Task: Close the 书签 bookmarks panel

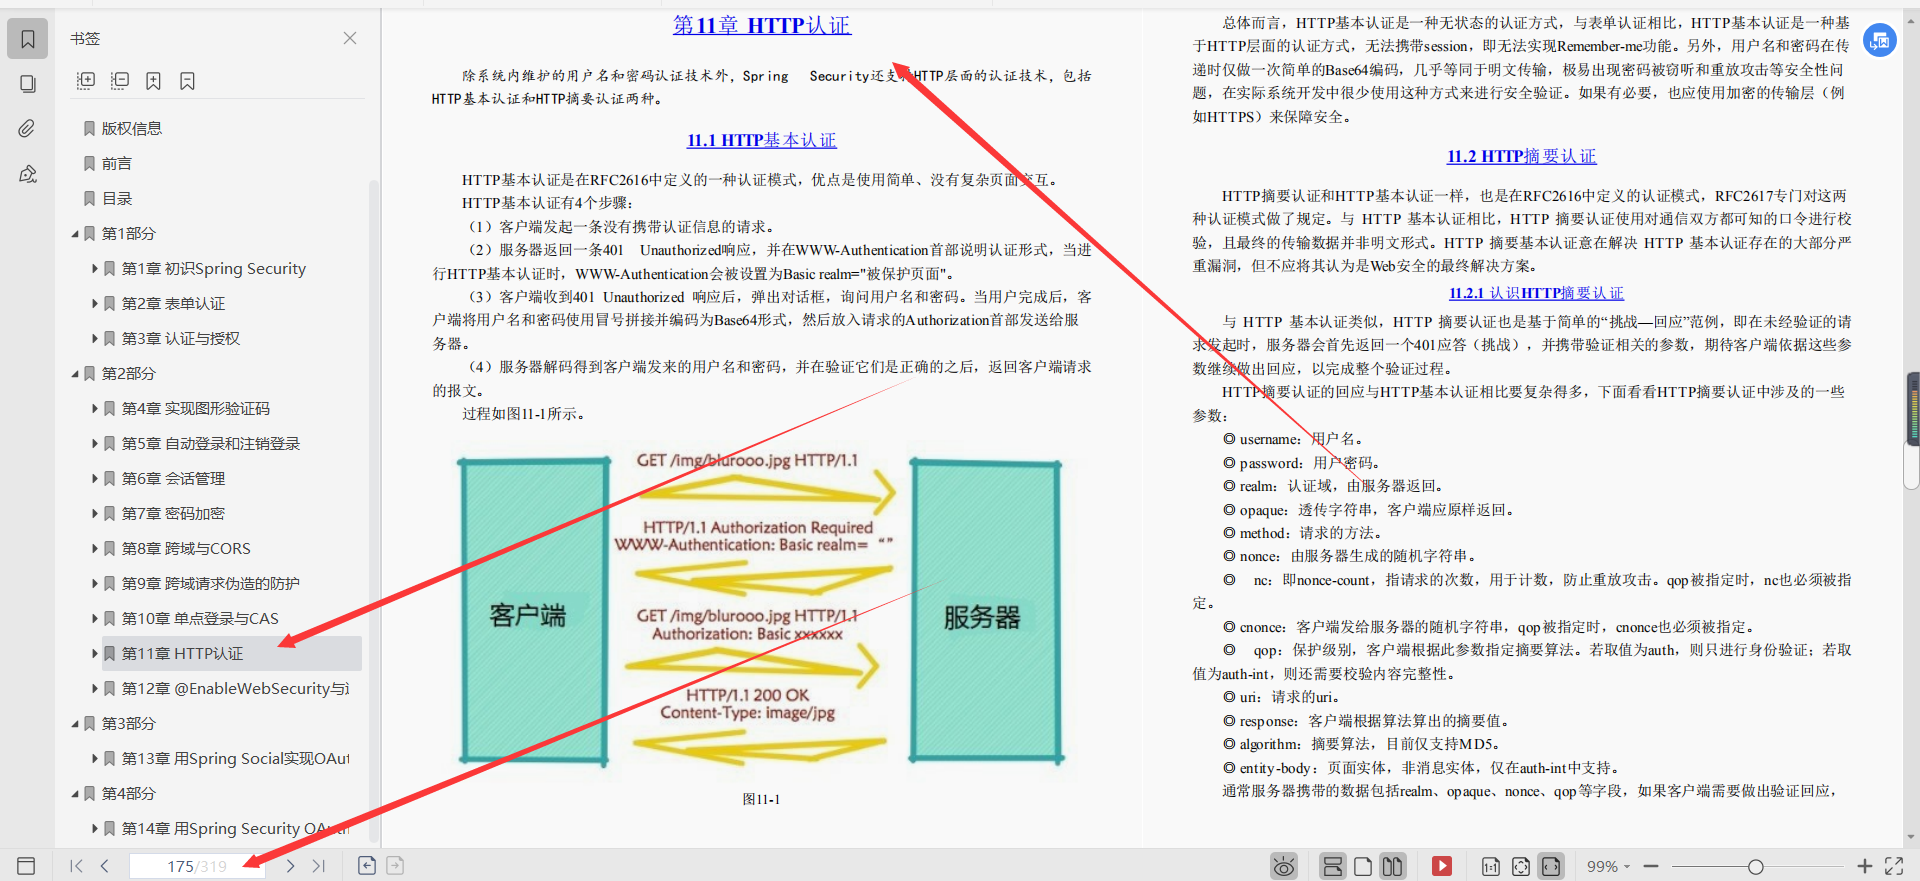Action: 350,38
